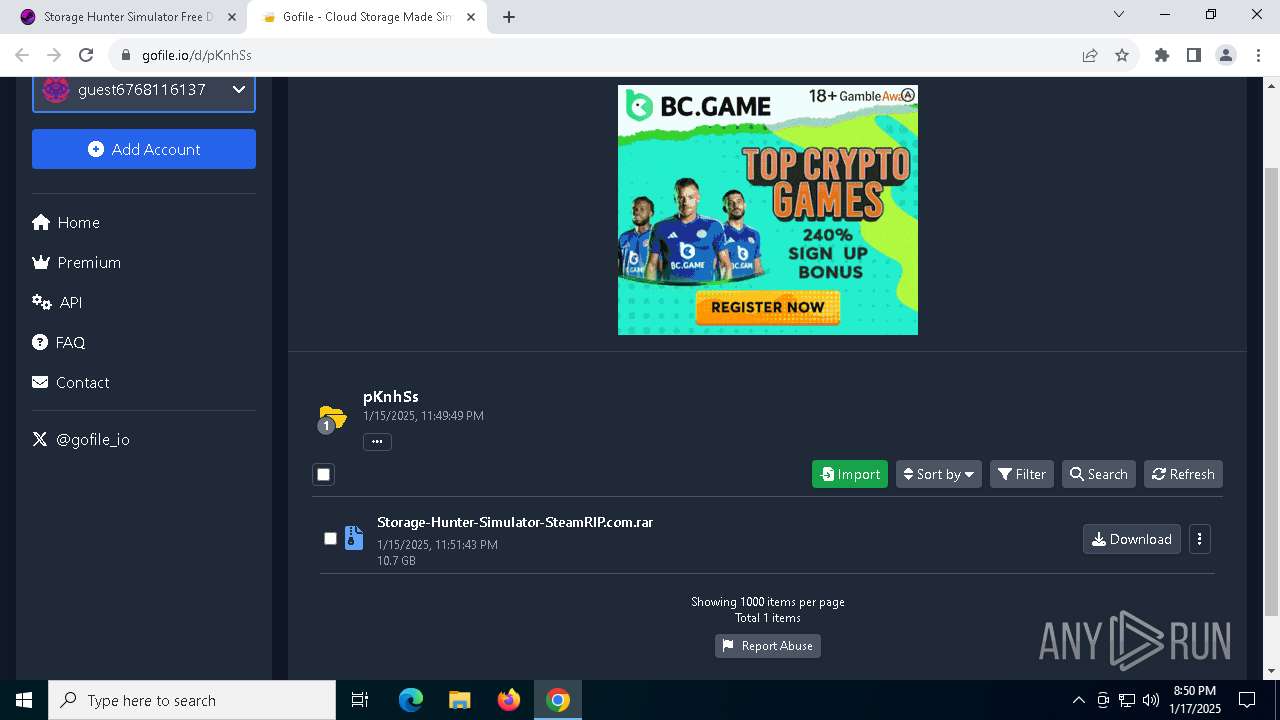The height and width of the screenshot is (720, 1280).
Task: Click the rar archive file icon
Action: point(354,538)
